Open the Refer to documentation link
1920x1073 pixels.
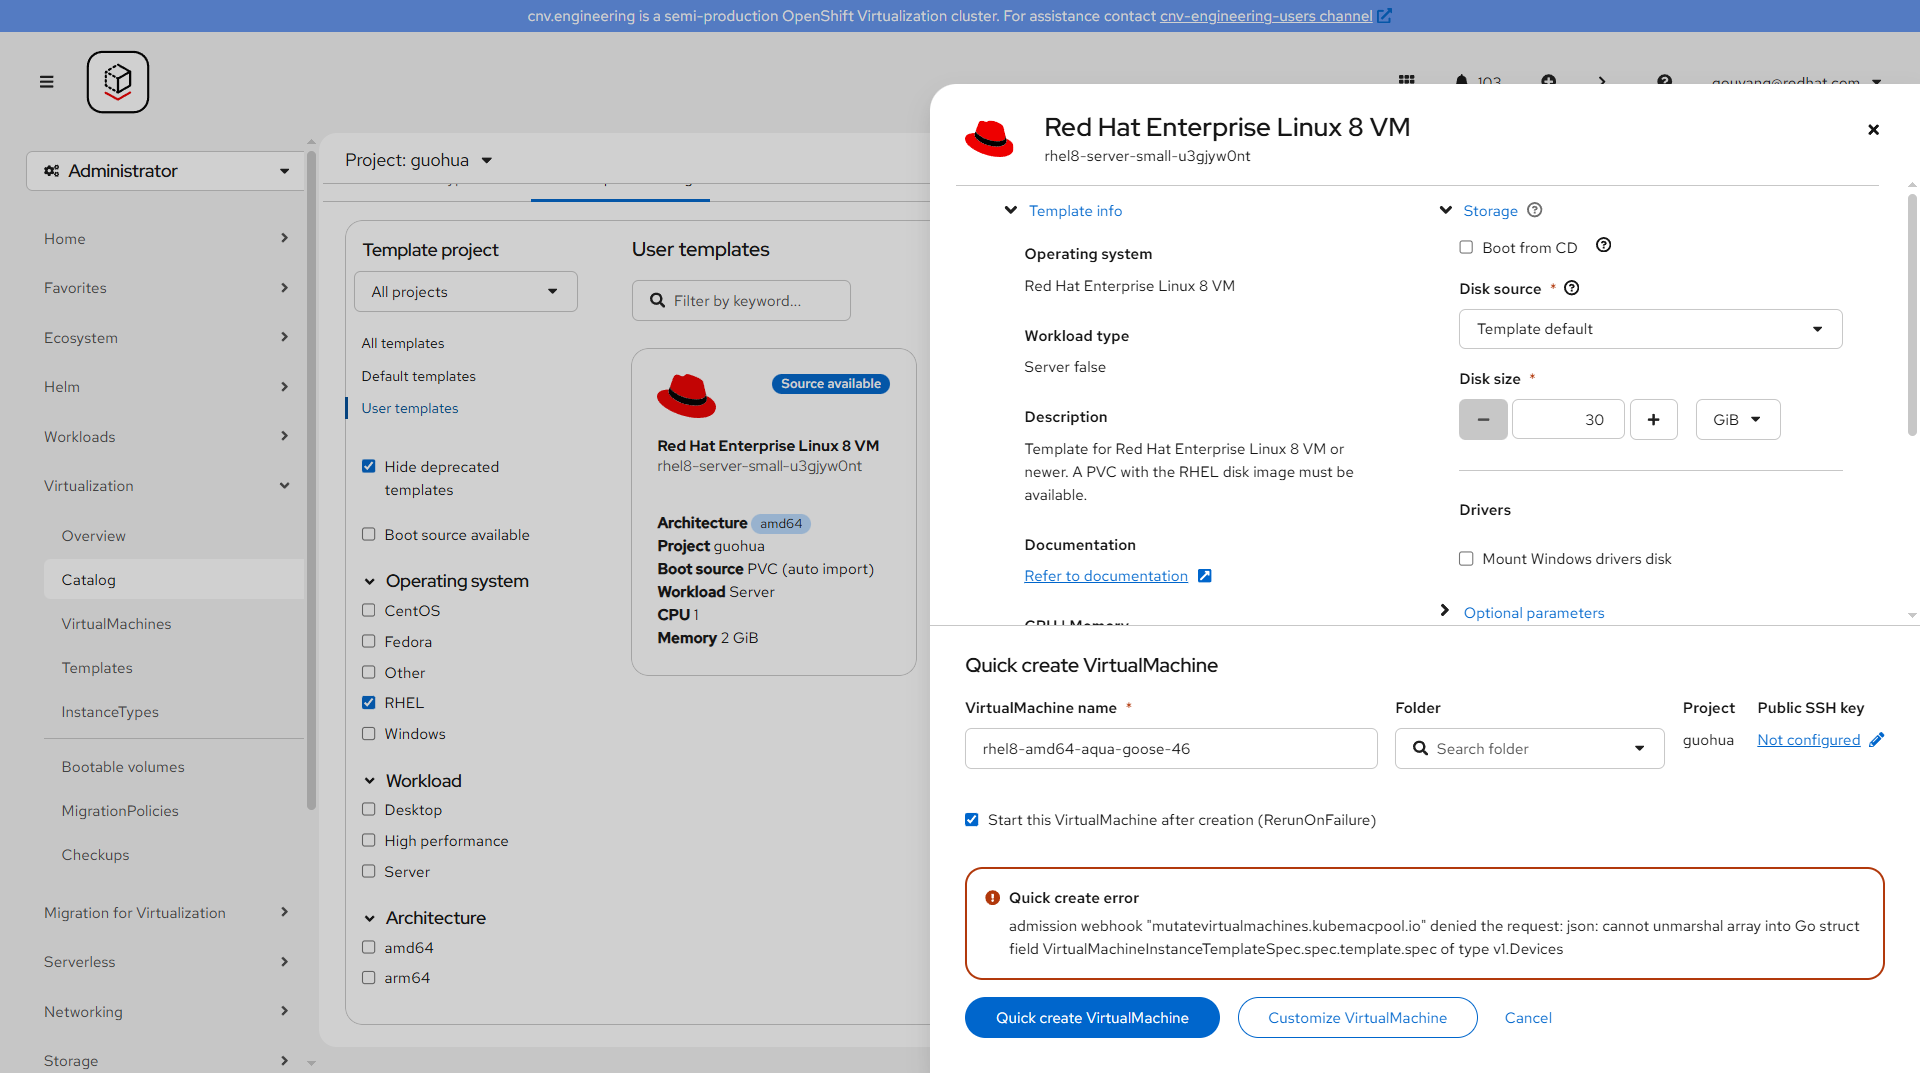pyautogui.click(x=1106, y=576)
